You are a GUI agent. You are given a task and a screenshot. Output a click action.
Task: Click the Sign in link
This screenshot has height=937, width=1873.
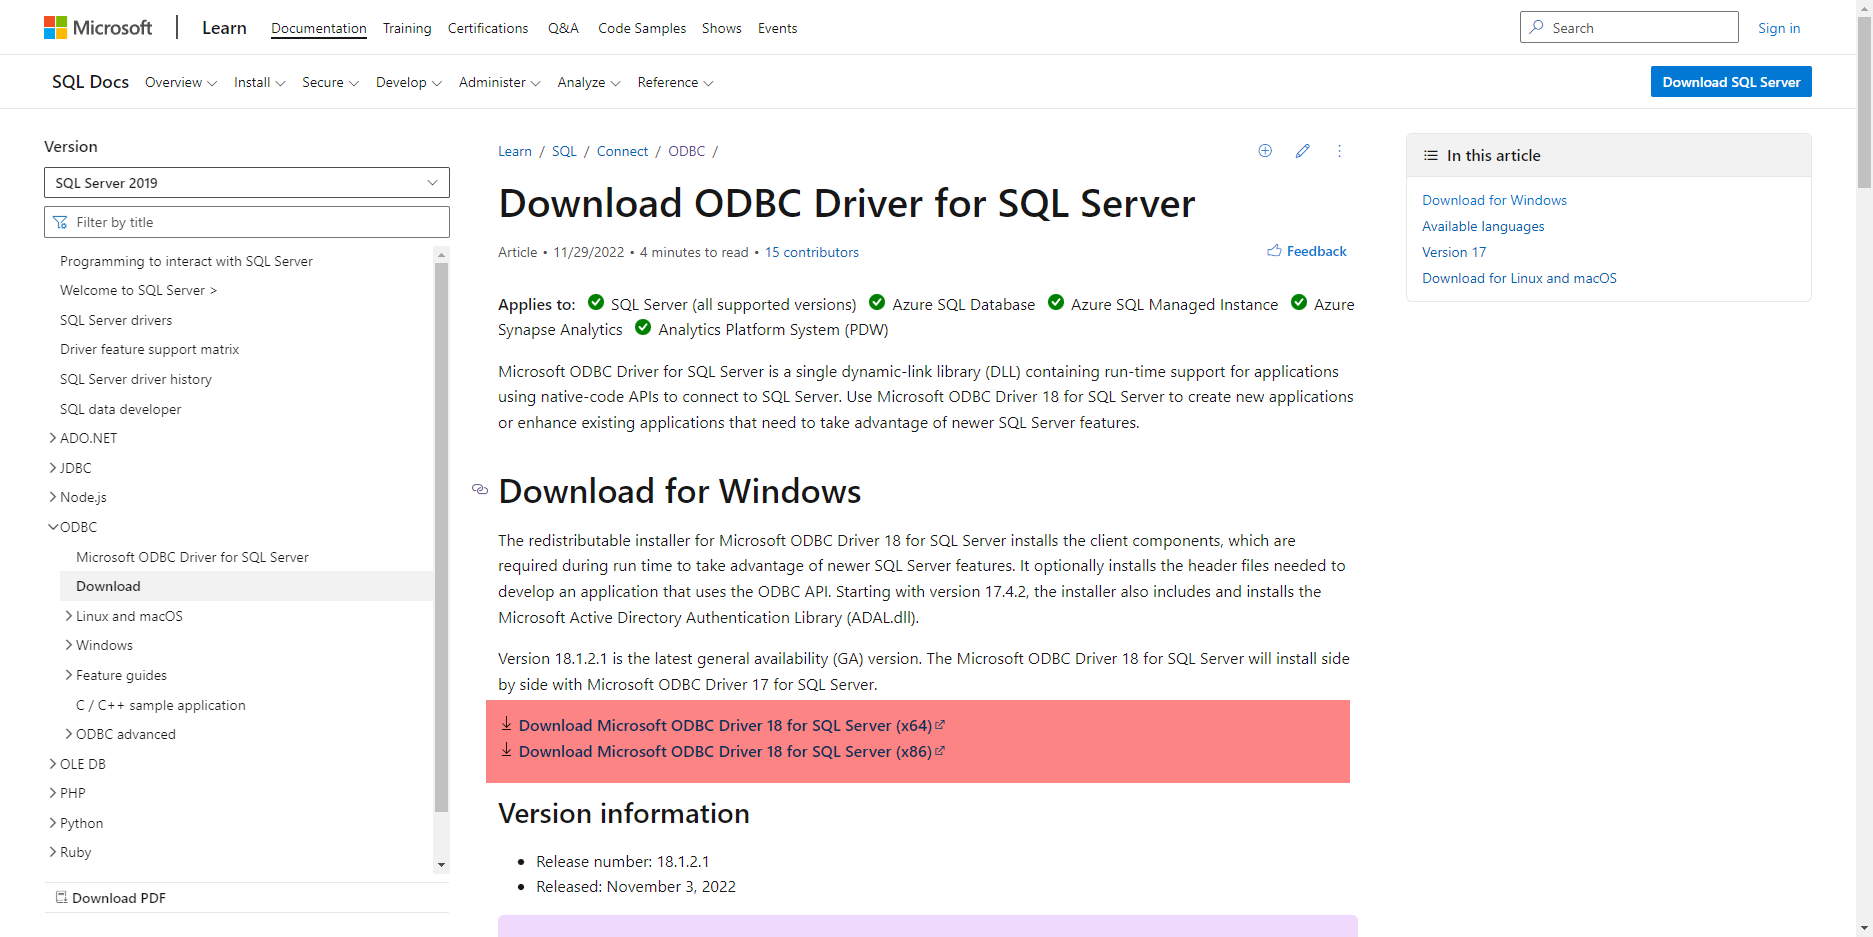(1779, 28)
